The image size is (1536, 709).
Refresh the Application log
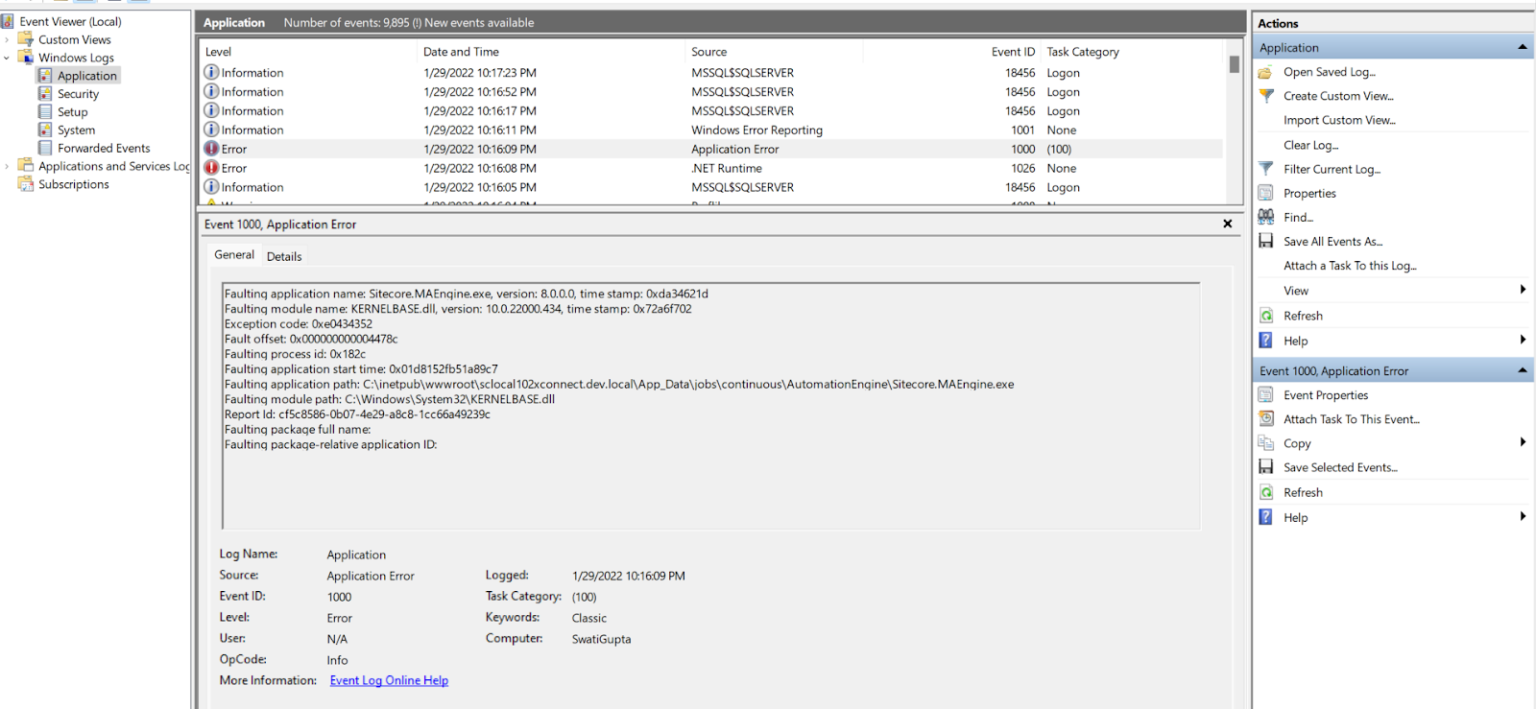(1301, 315)
